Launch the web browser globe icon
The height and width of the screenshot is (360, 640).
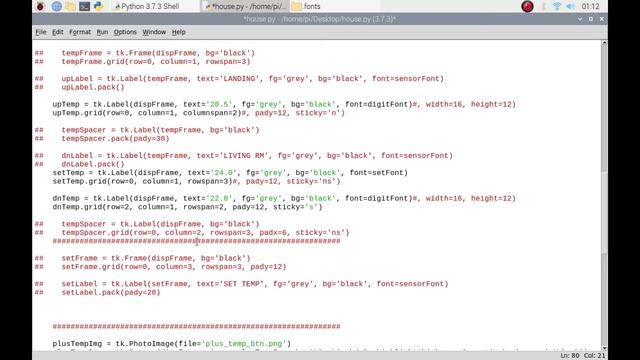tap(56, 6)
